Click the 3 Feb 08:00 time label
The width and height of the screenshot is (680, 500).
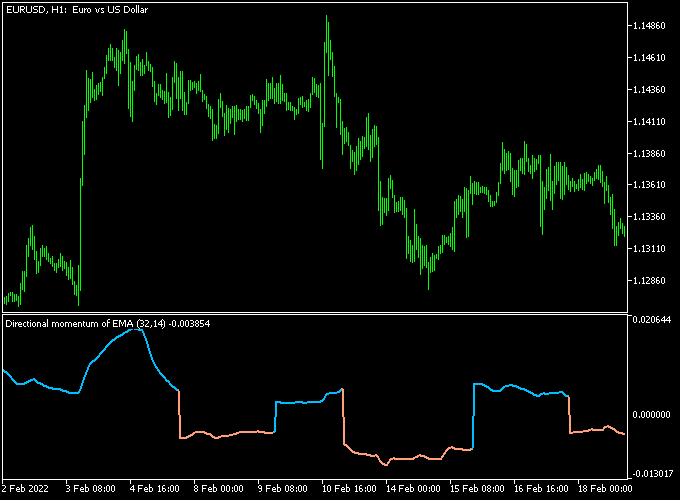(91, 489)
